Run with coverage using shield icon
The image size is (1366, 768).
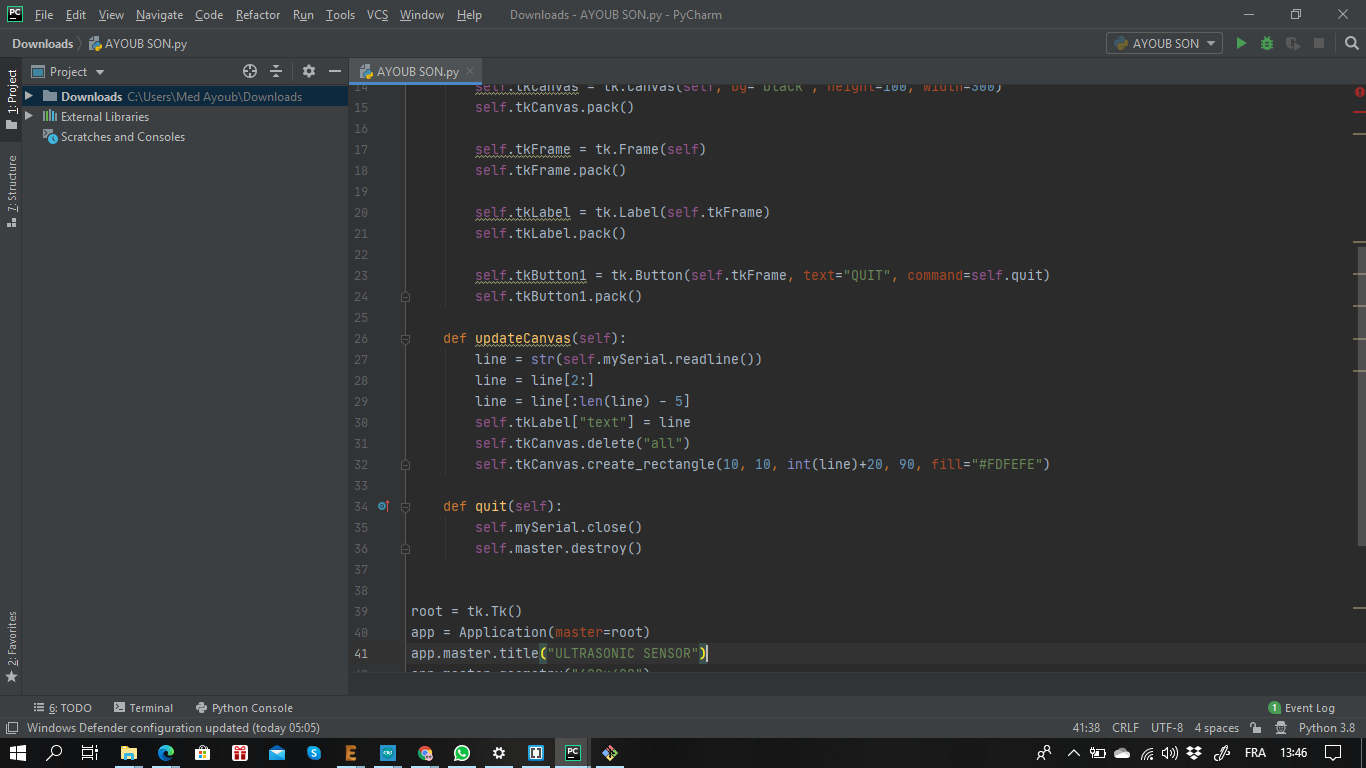pyautogui.click(x=1293, y=43)
